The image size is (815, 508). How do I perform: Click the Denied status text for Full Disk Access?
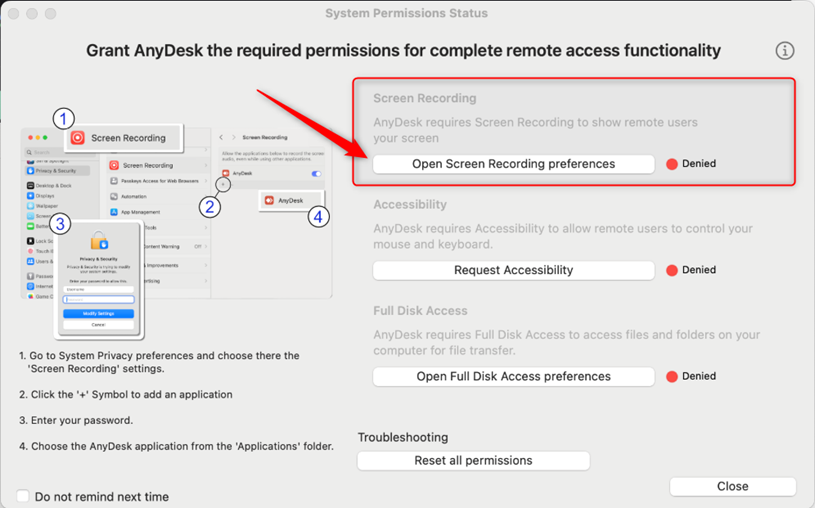pyautogui.click(x=699, y=376)
